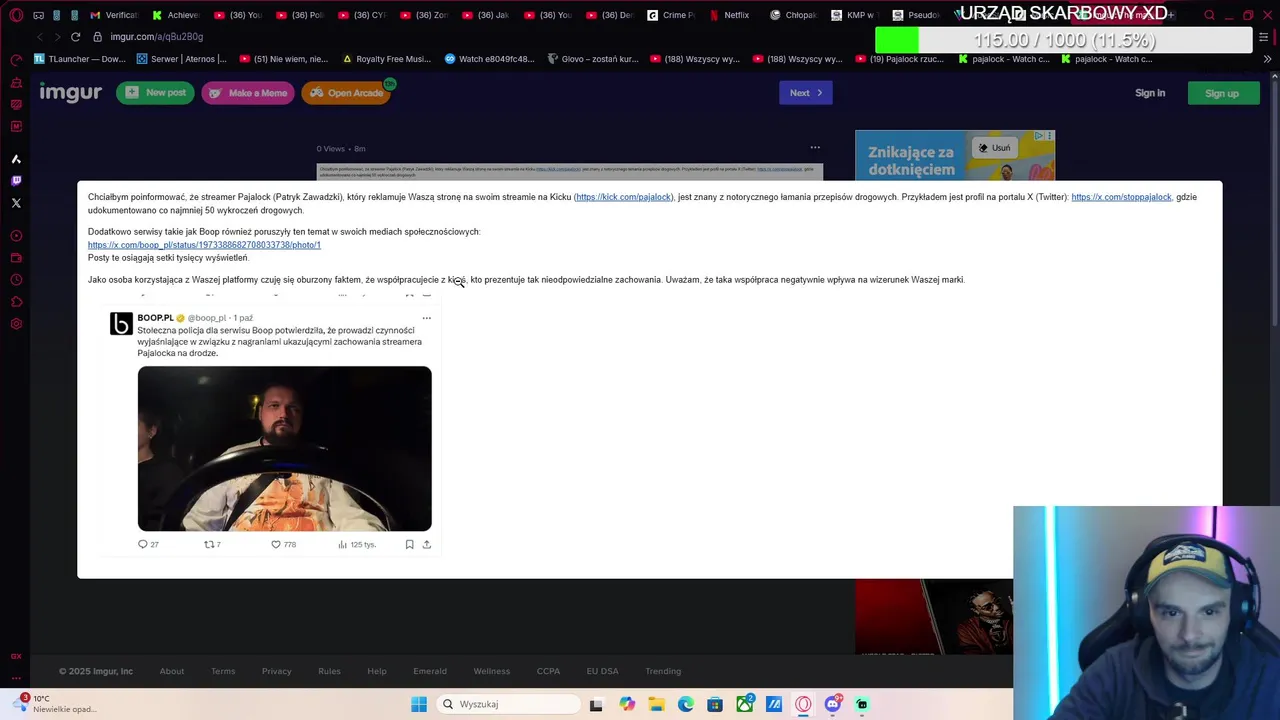Image resolution: width=1280 pixels, height=720 pixels.
Task: Click BOOP.PL profile avatar
Action: [121, 323]
